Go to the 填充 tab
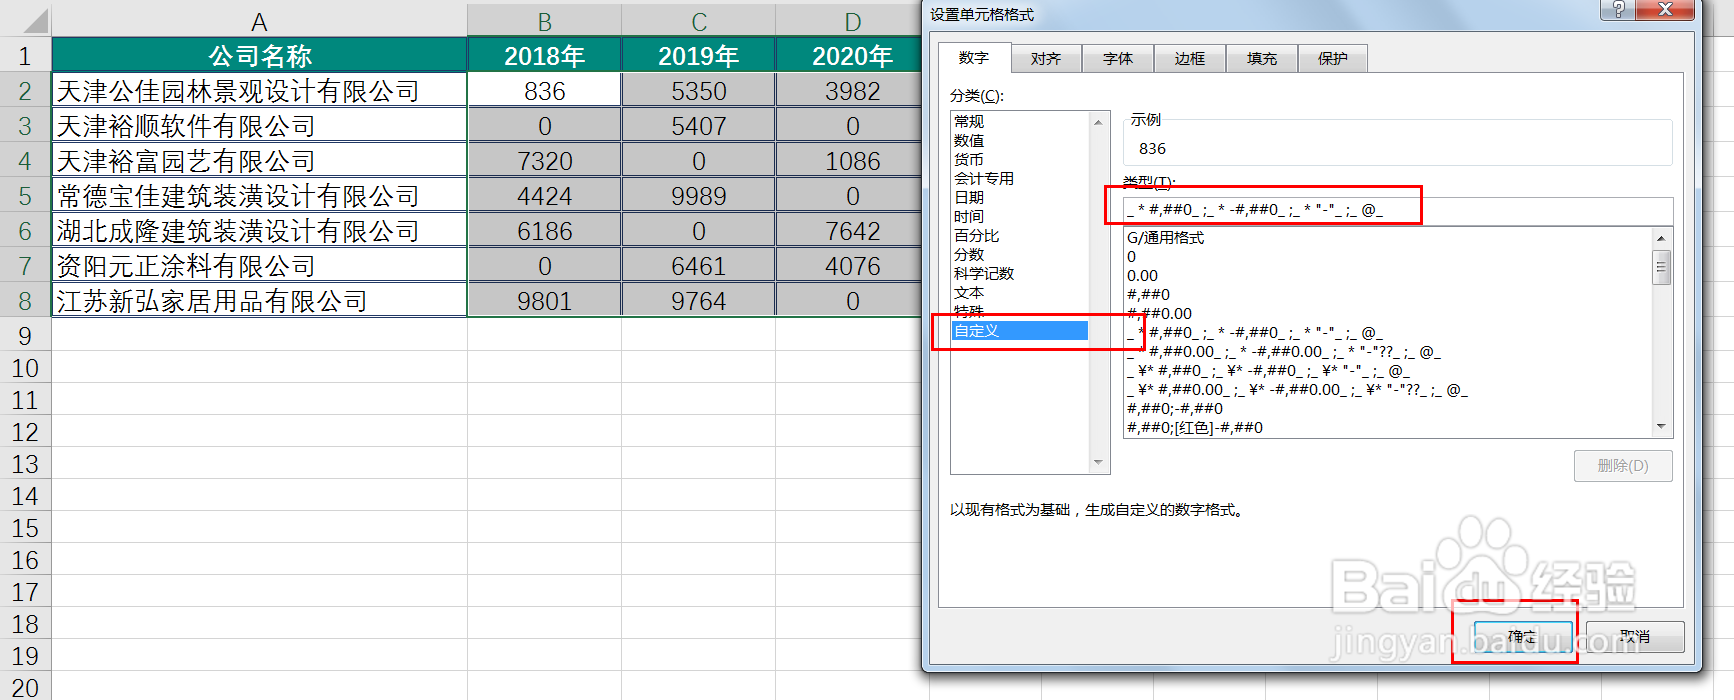1734x700 pixels. click(1262, 59)
